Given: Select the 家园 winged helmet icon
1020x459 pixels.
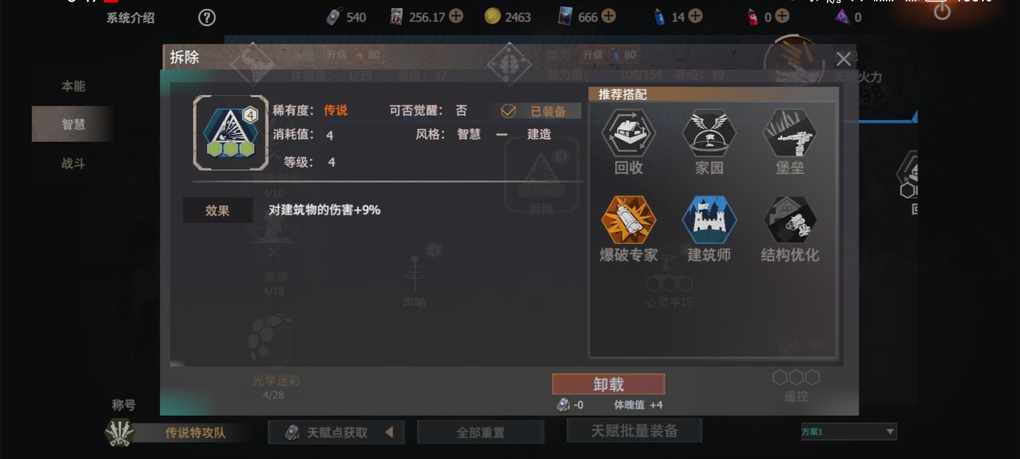Looking at the screenshot, I should point(709,133).
